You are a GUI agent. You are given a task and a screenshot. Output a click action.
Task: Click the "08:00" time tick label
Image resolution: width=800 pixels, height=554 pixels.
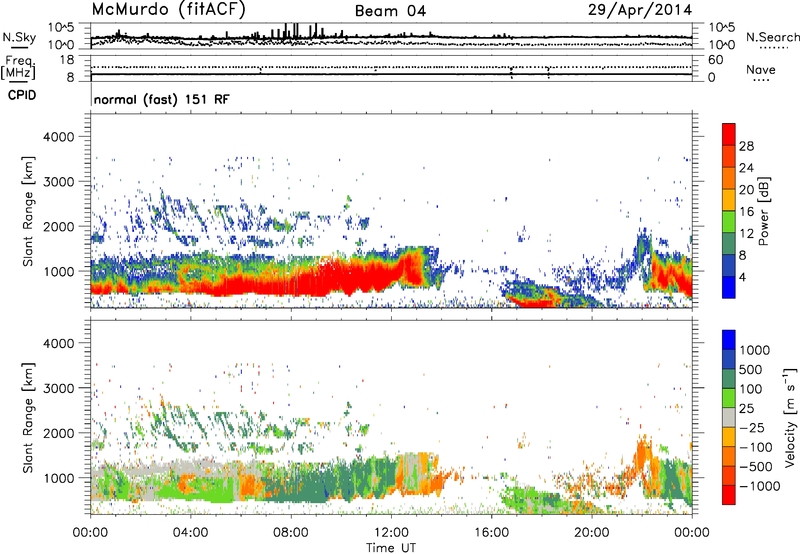point(291,533)
